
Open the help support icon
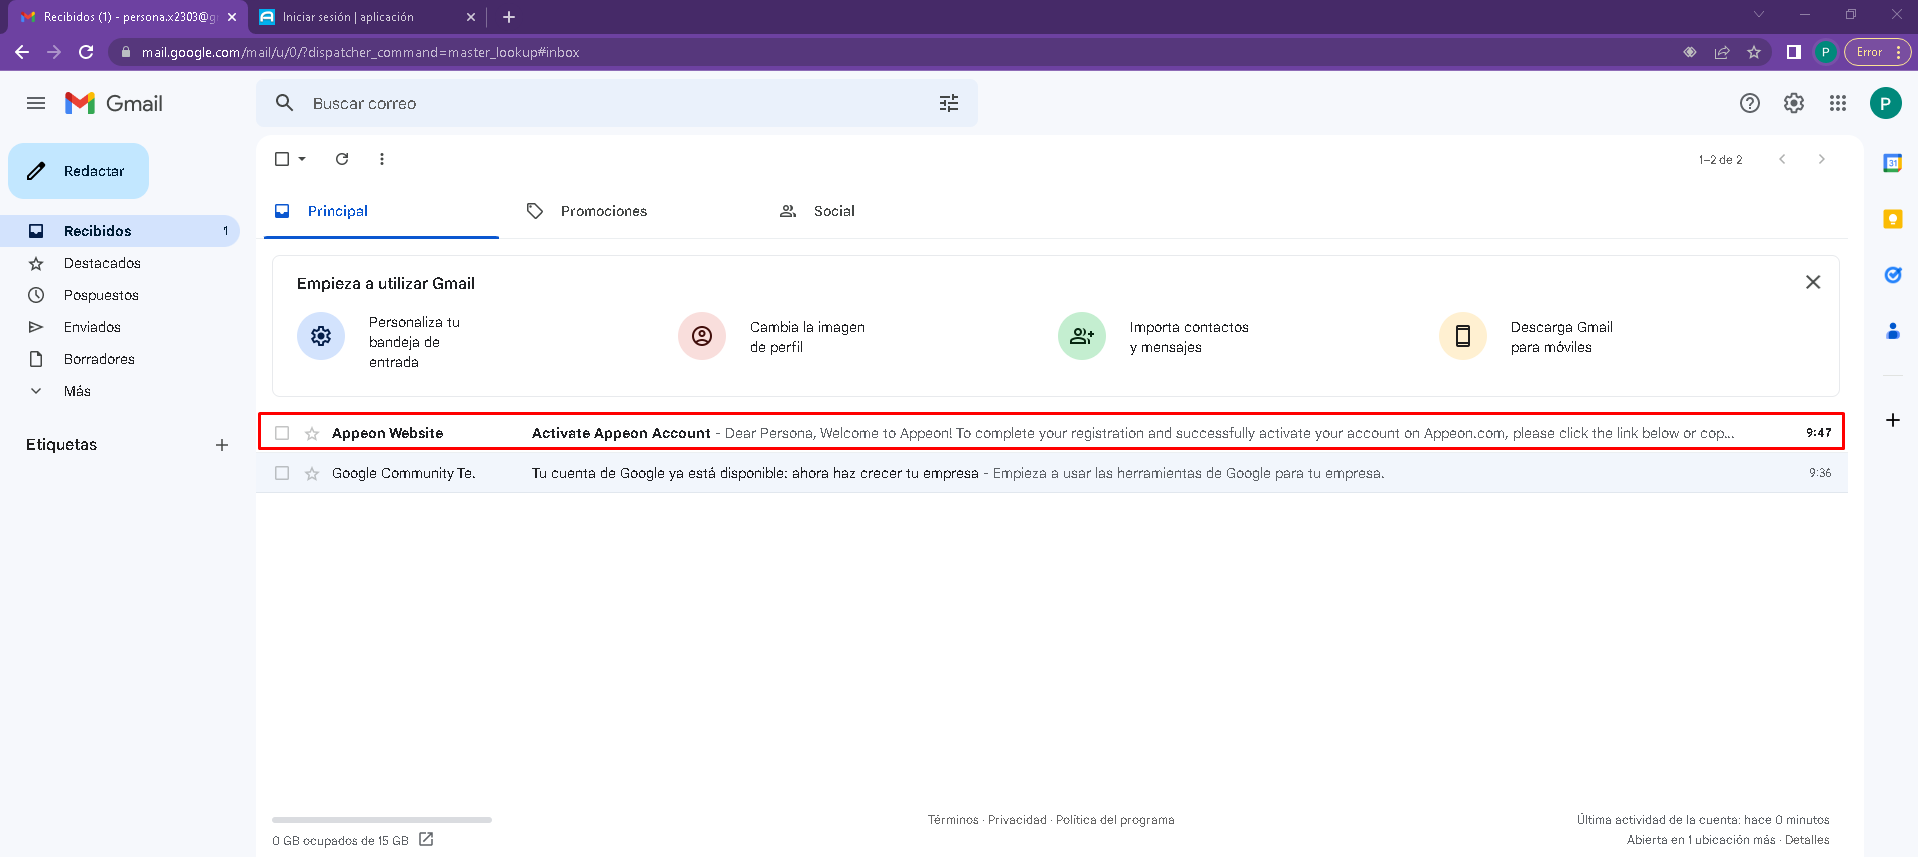coord(1749,103)
